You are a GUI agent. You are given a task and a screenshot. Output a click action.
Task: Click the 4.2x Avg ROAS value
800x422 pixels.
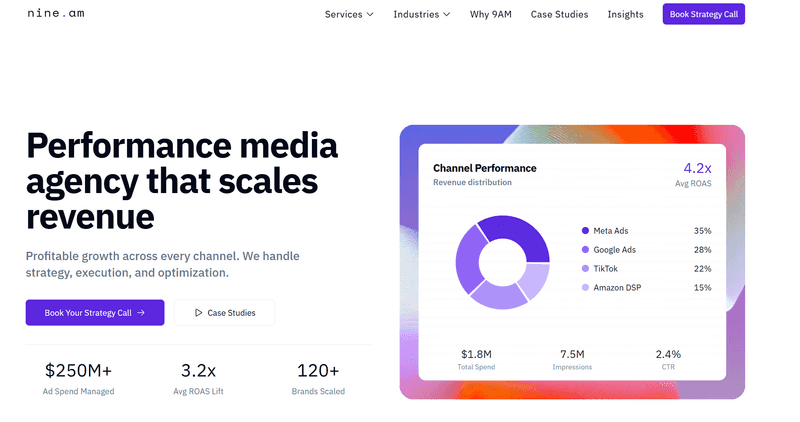pyautogui.click(x=696, y=168)
